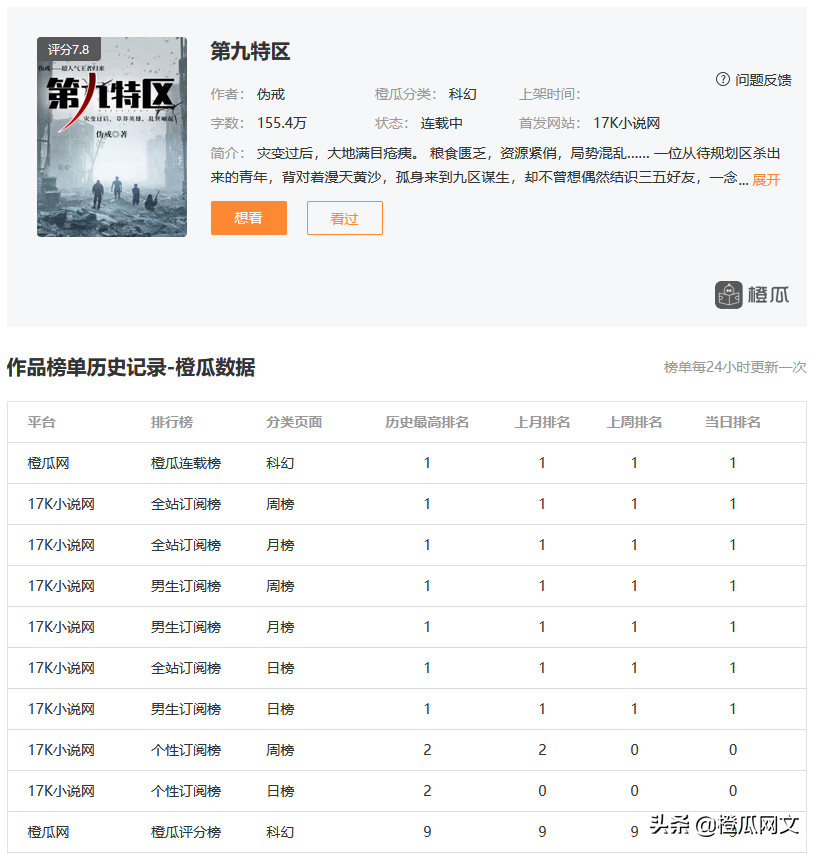Click 橙瓜网 in the 橙瓜连载榜 row
818x854 pixels.
(48, 463)
